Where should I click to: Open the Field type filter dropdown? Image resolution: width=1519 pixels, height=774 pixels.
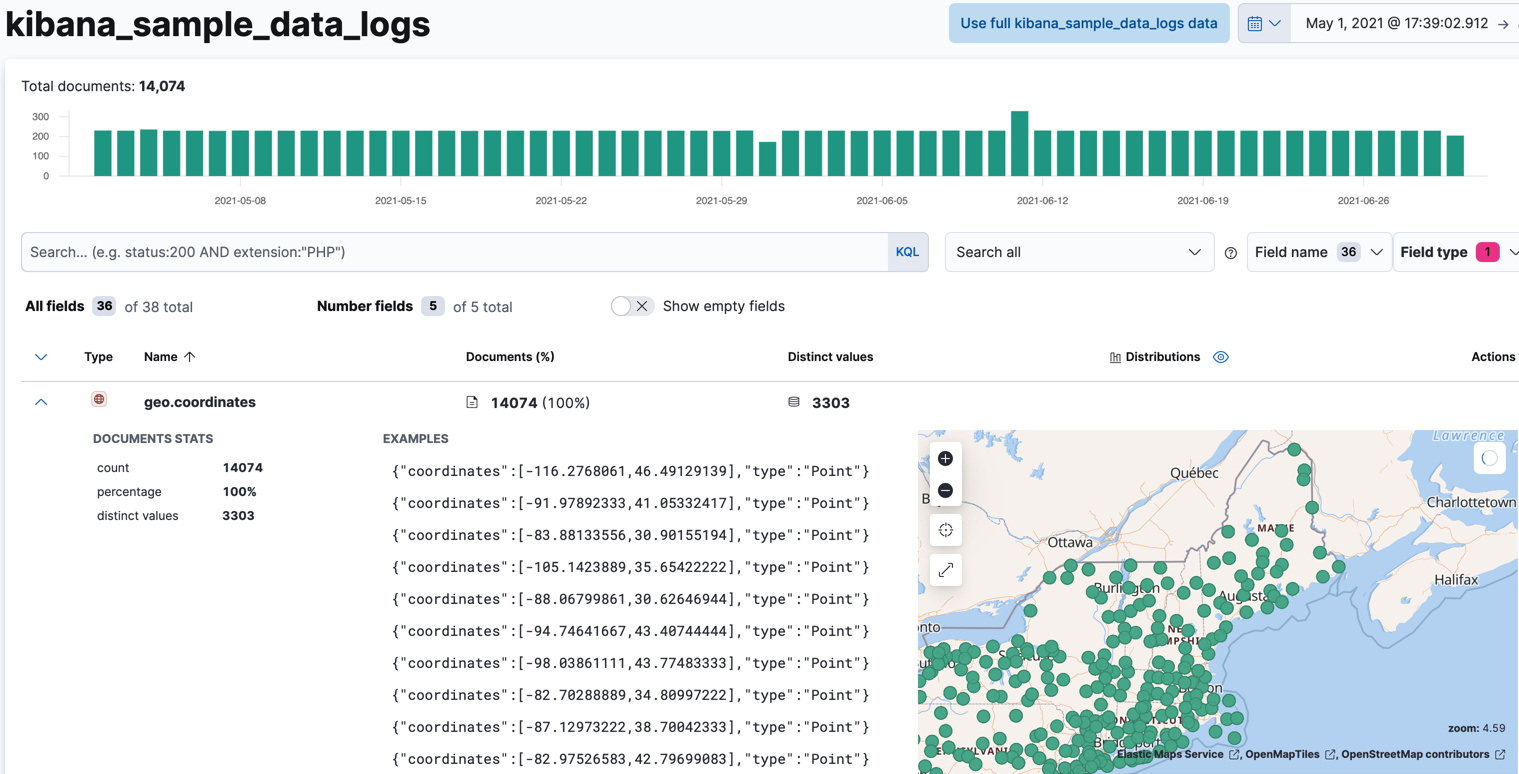pyautogui.click(x=1455, y=251)
